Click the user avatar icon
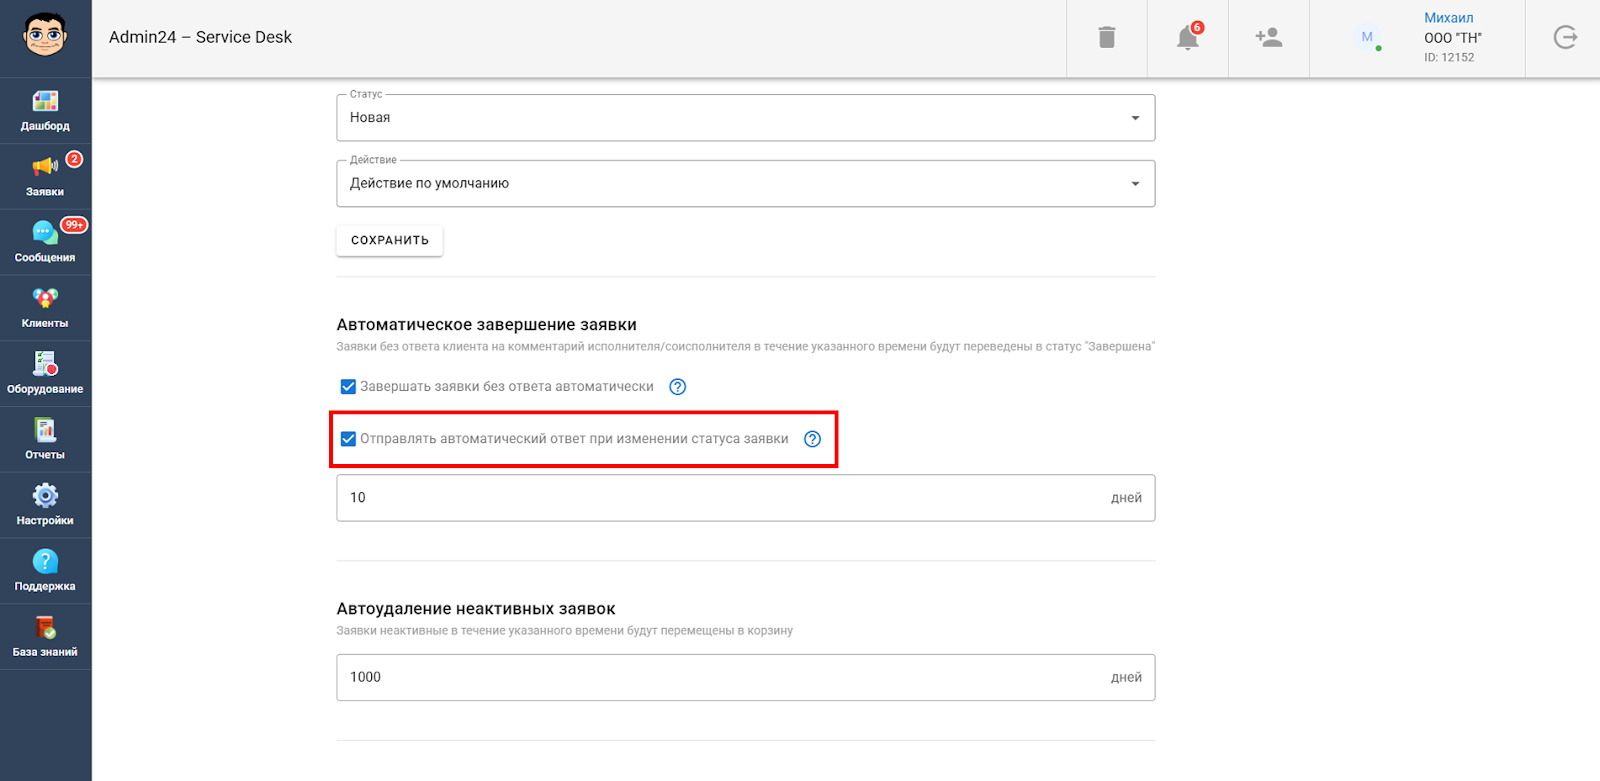Image resolution: width=1600 pixels, height=781 pixels. pos(1367,38)
